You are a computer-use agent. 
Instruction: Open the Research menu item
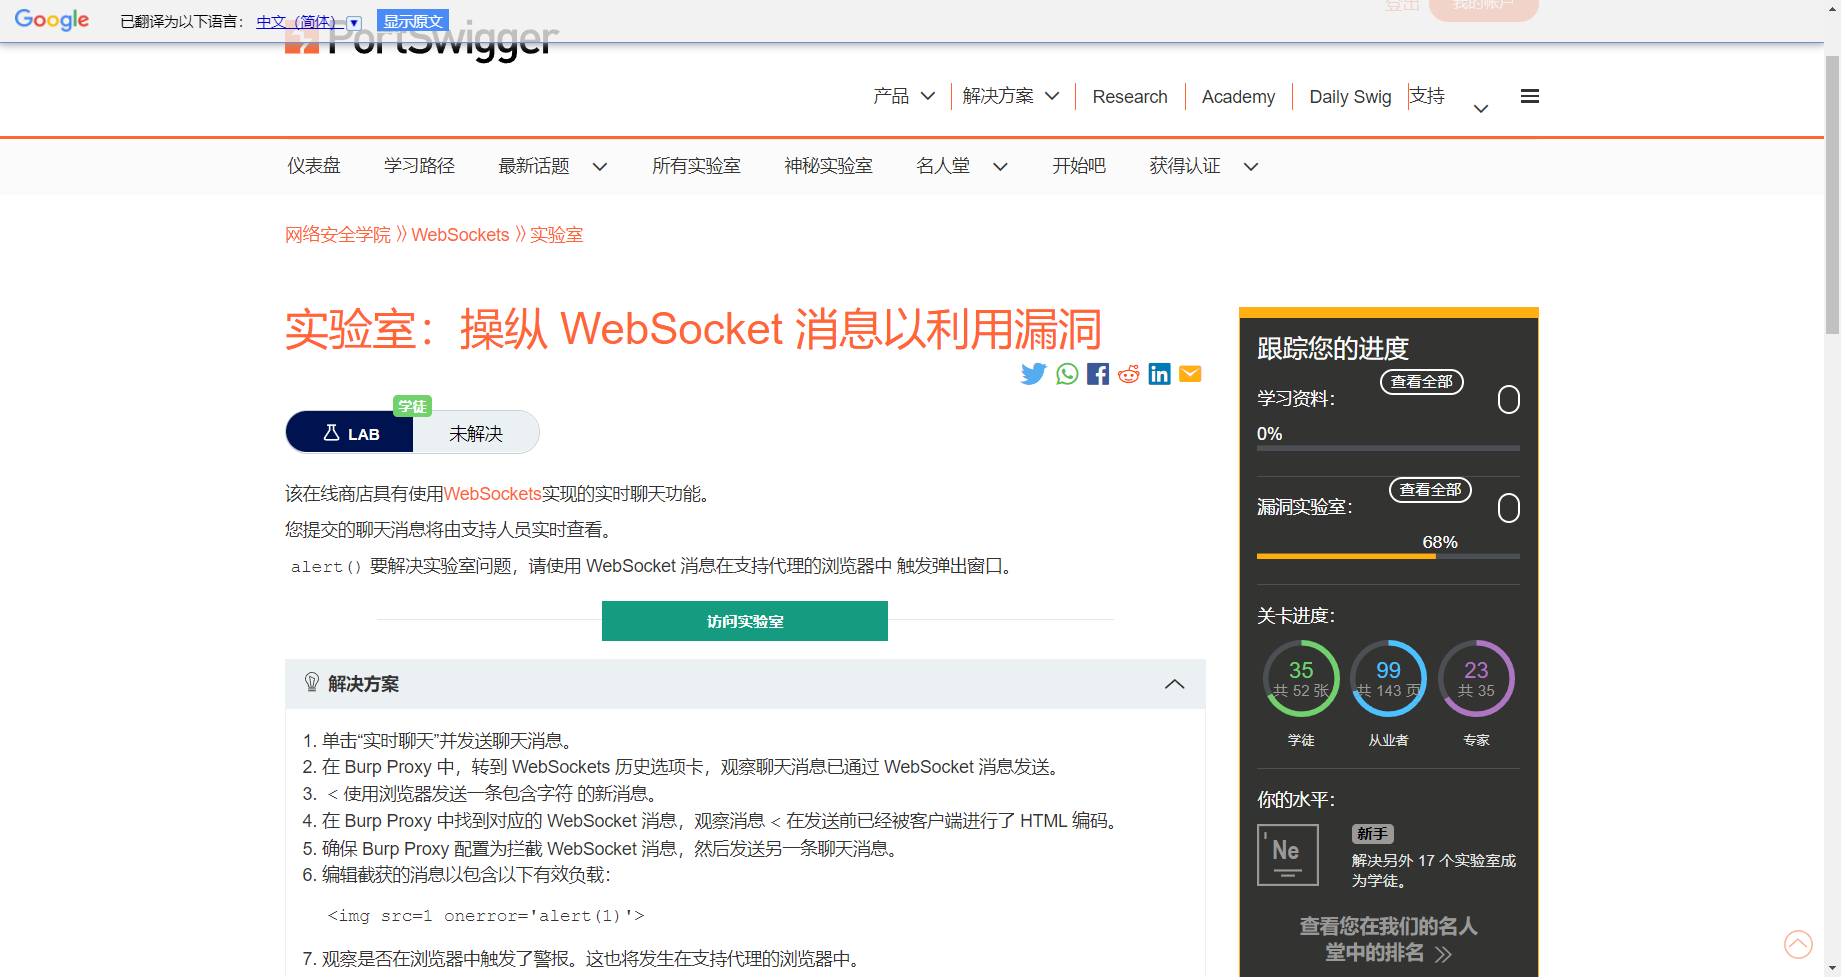pos(1130,96)
